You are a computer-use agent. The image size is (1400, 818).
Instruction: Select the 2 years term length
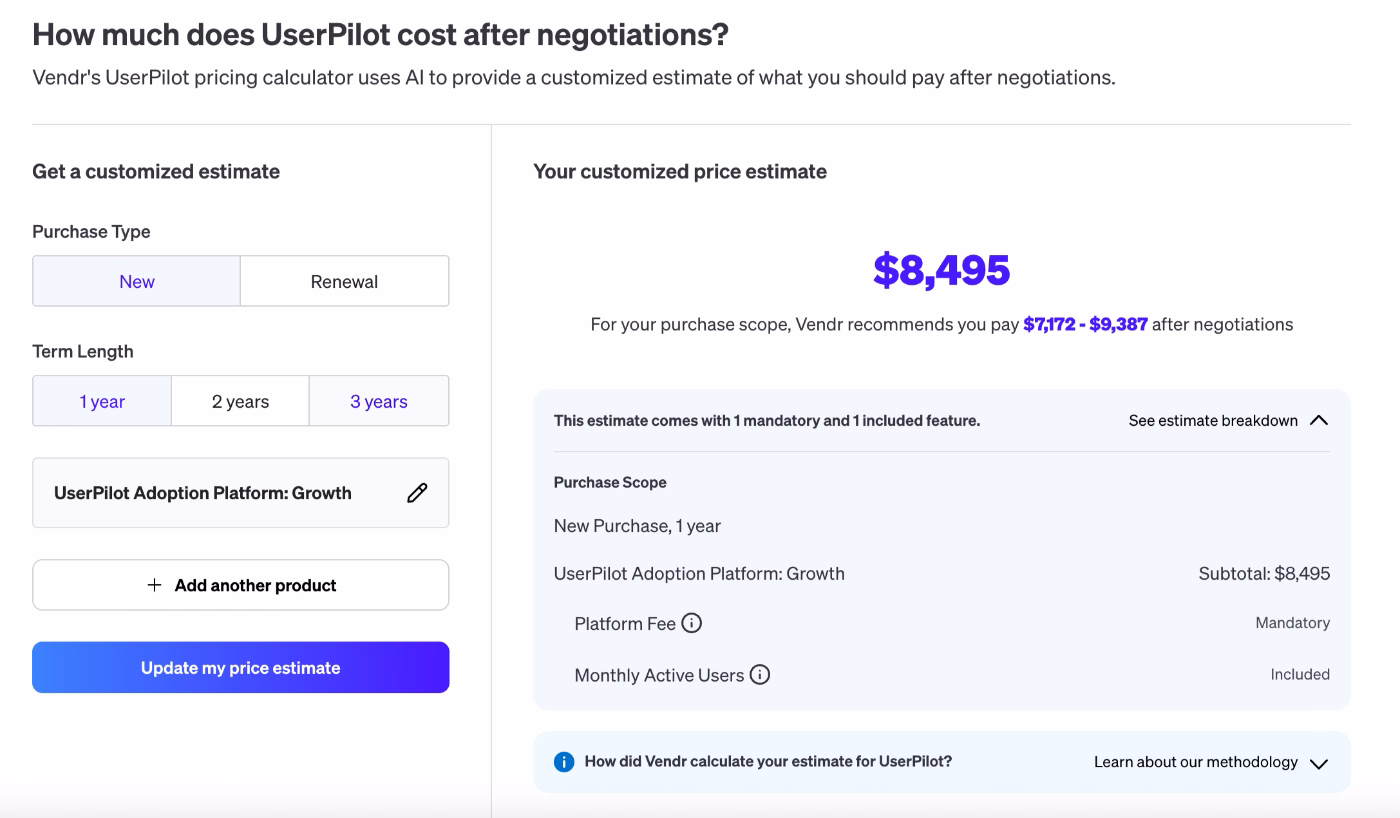(x=240, y=400)
